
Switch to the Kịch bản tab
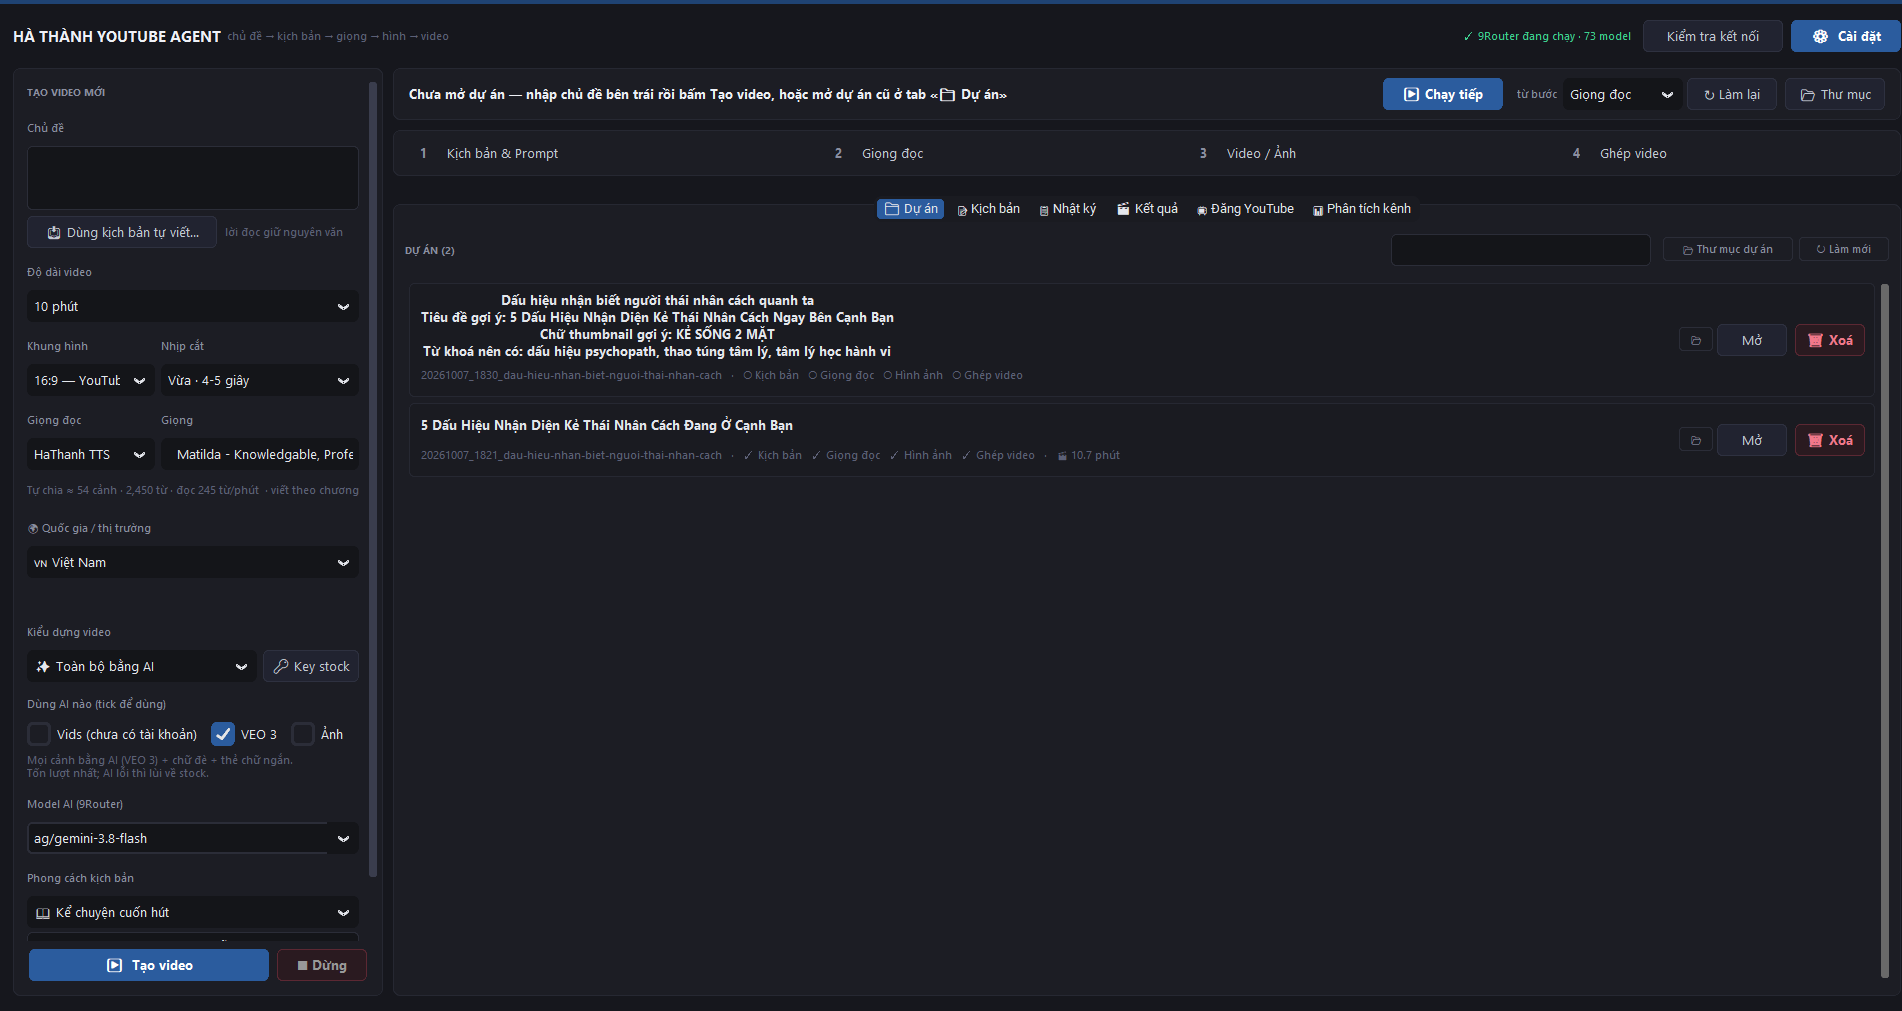click(989, 209)
